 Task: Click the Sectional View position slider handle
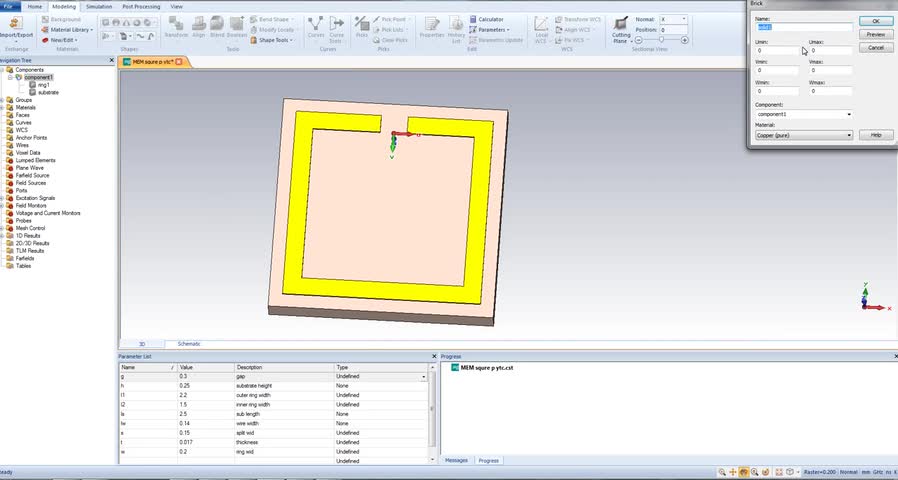[x=661, y=40]
